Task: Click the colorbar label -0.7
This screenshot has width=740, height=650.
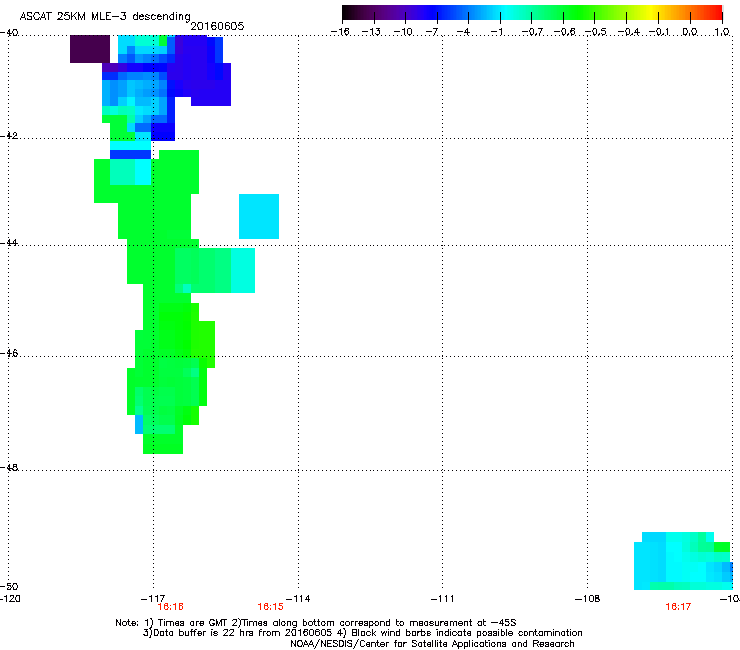Action: point(532,32)
